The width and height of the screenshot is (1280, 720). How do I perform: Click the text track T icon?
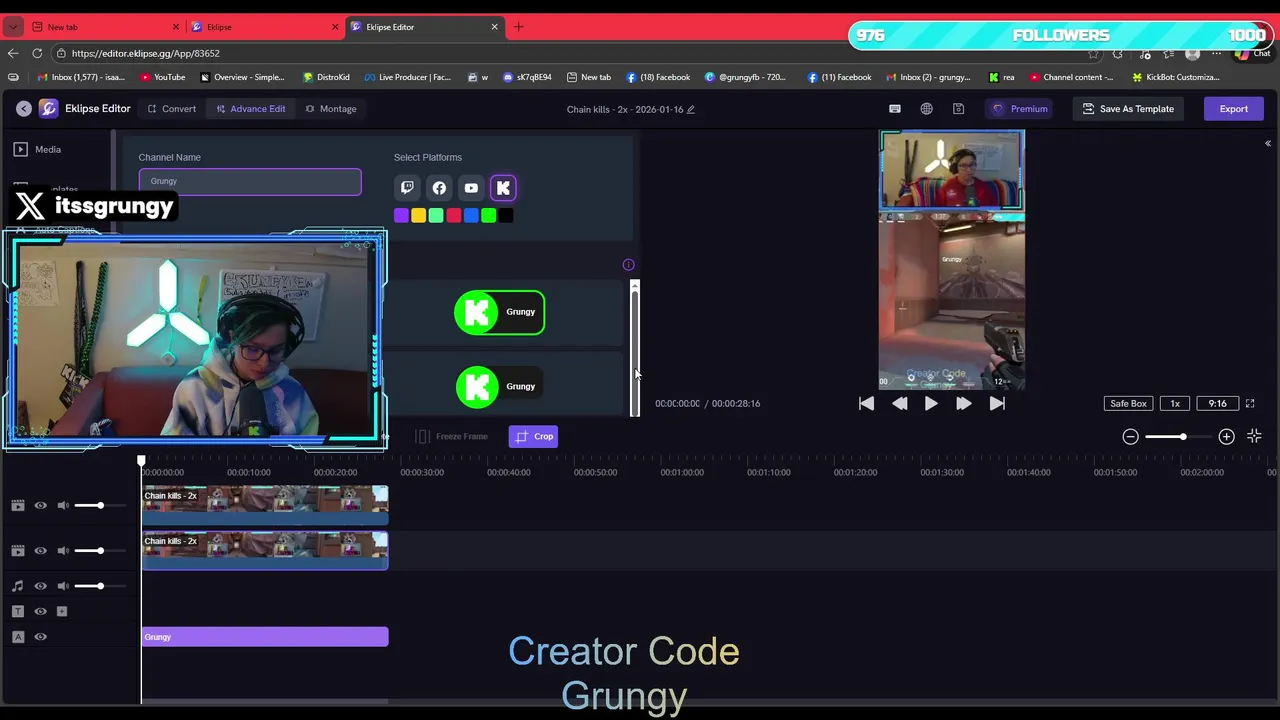pos(18,611)
